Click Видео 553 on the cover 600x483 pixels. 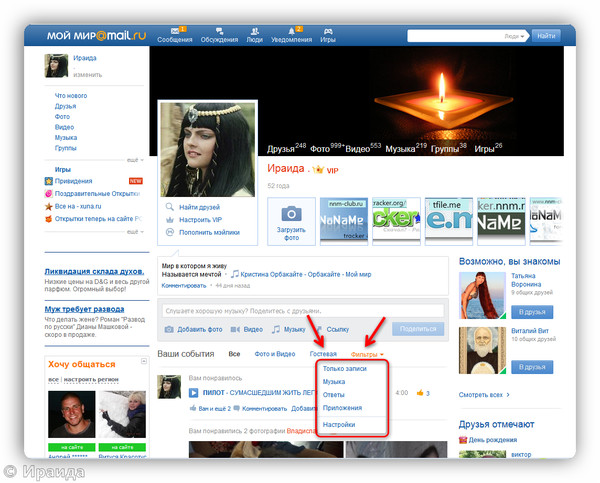363,148
